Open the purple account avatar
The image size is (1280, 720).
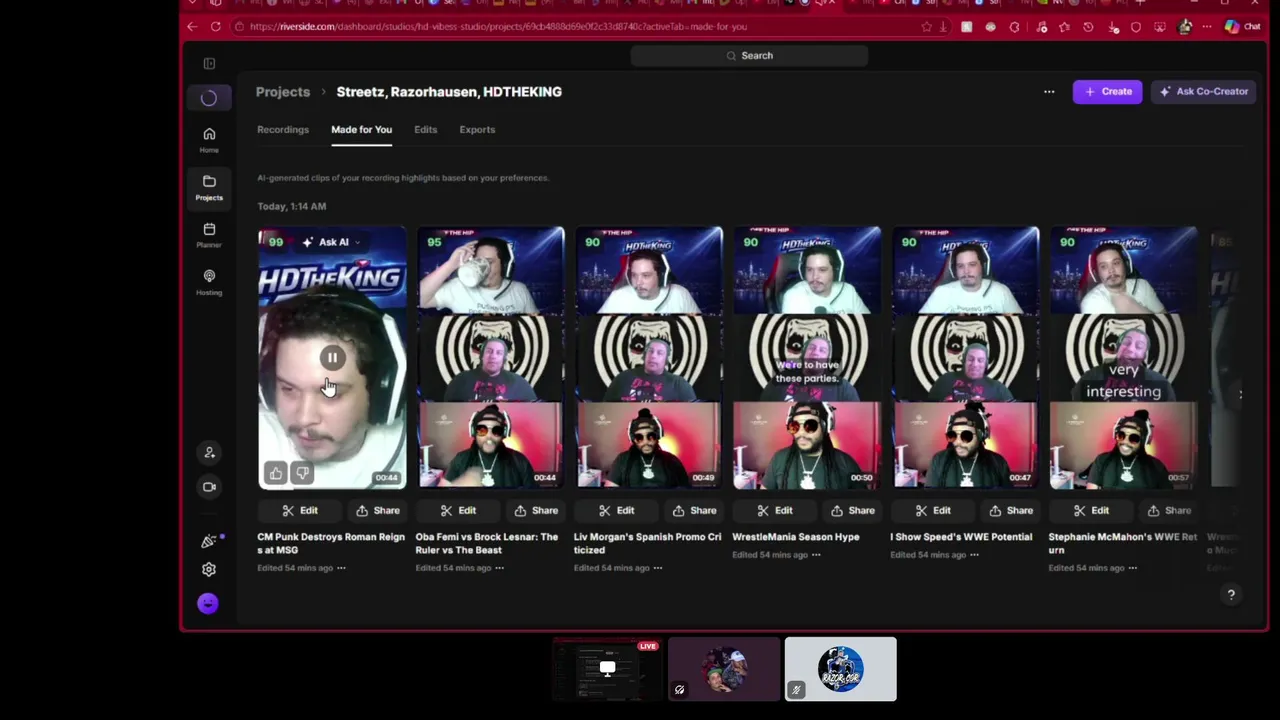coord(208,603)
